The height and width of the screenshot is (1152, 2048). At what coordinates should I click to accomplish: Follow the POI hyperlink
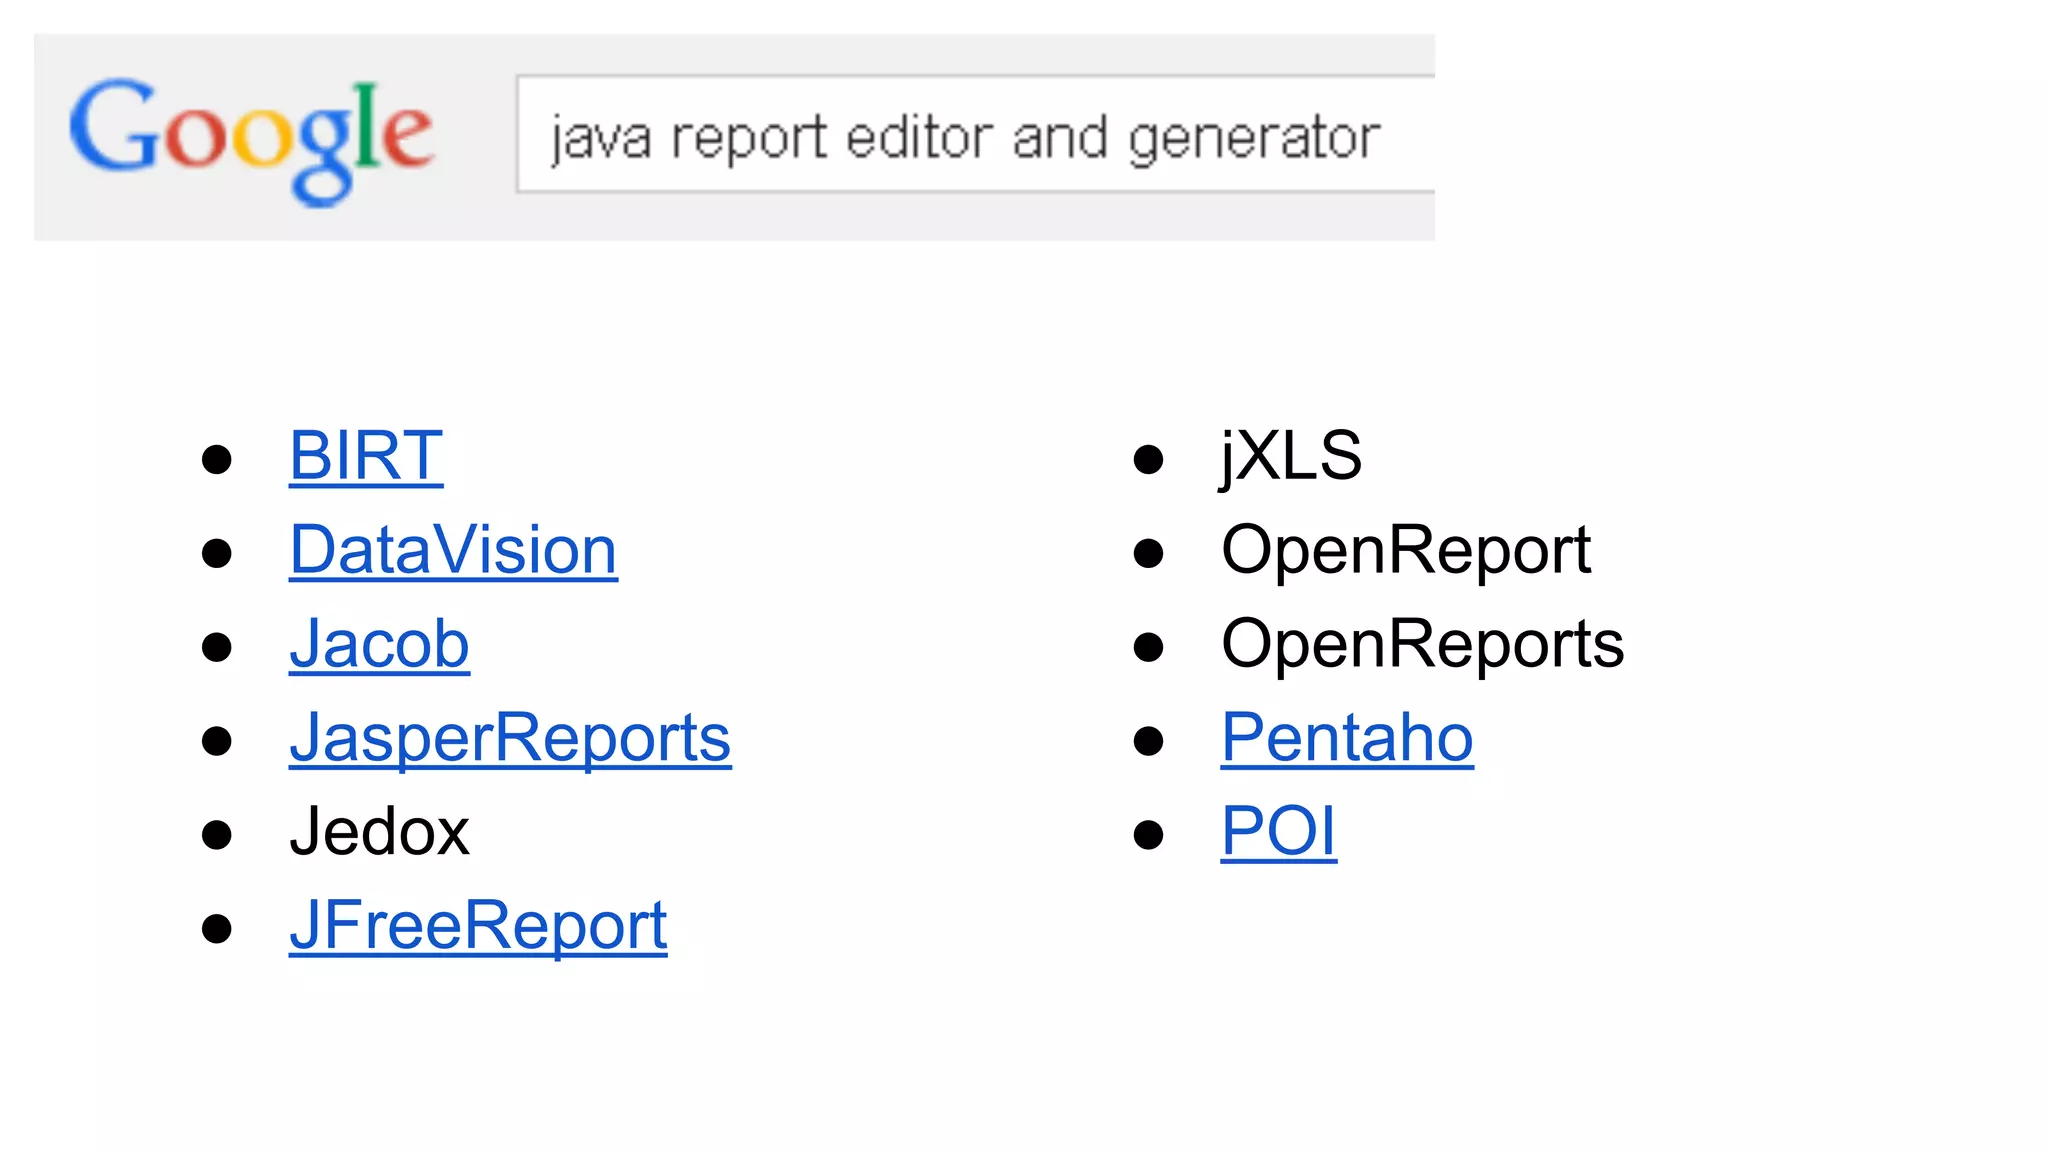(1278, 832)
